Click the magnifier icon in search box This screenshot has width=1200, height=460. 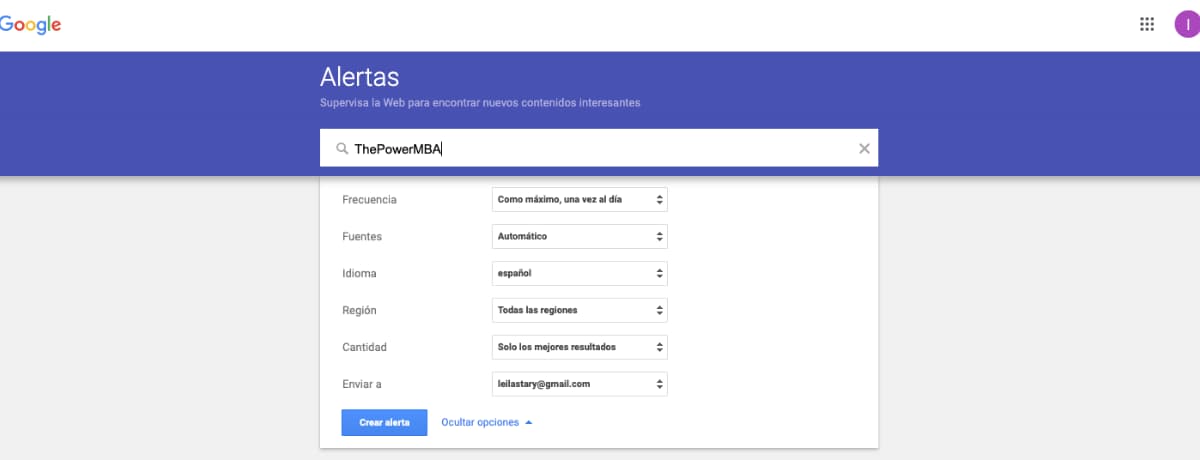tap(341, 149)
